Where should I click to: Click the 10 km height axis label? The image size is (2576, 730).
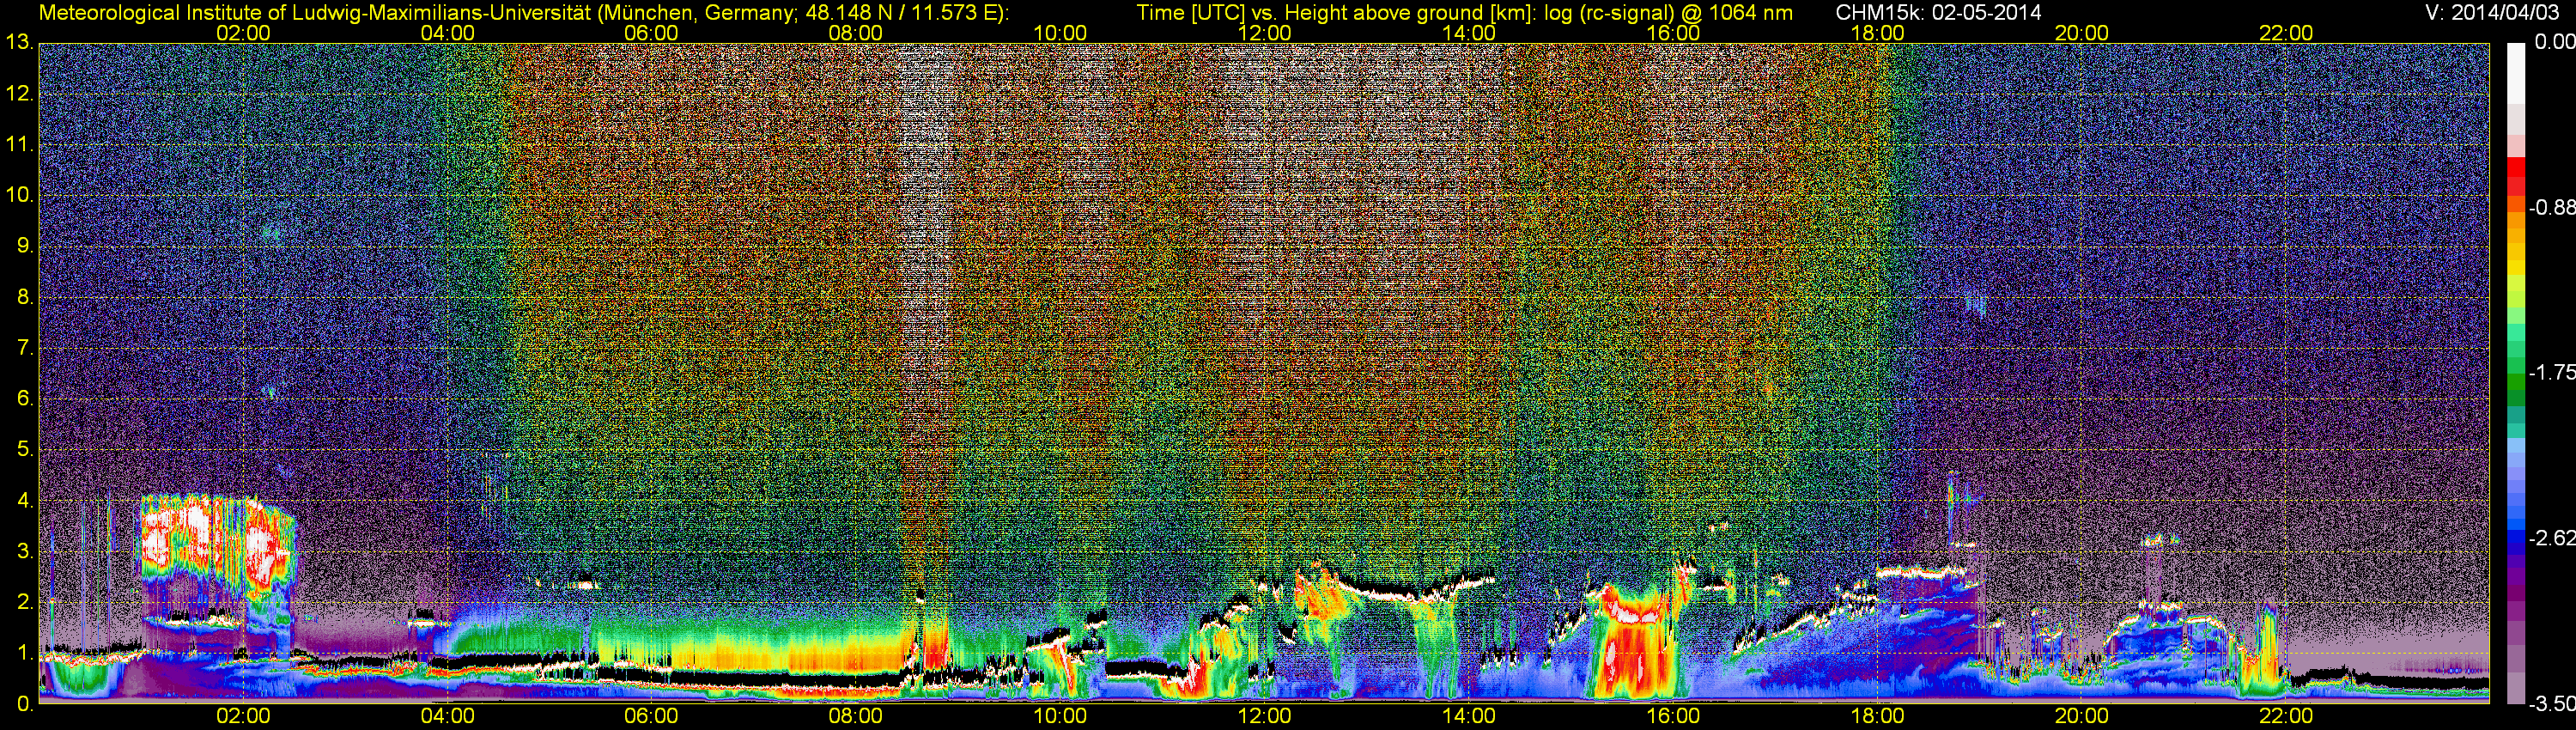(19, 195)
